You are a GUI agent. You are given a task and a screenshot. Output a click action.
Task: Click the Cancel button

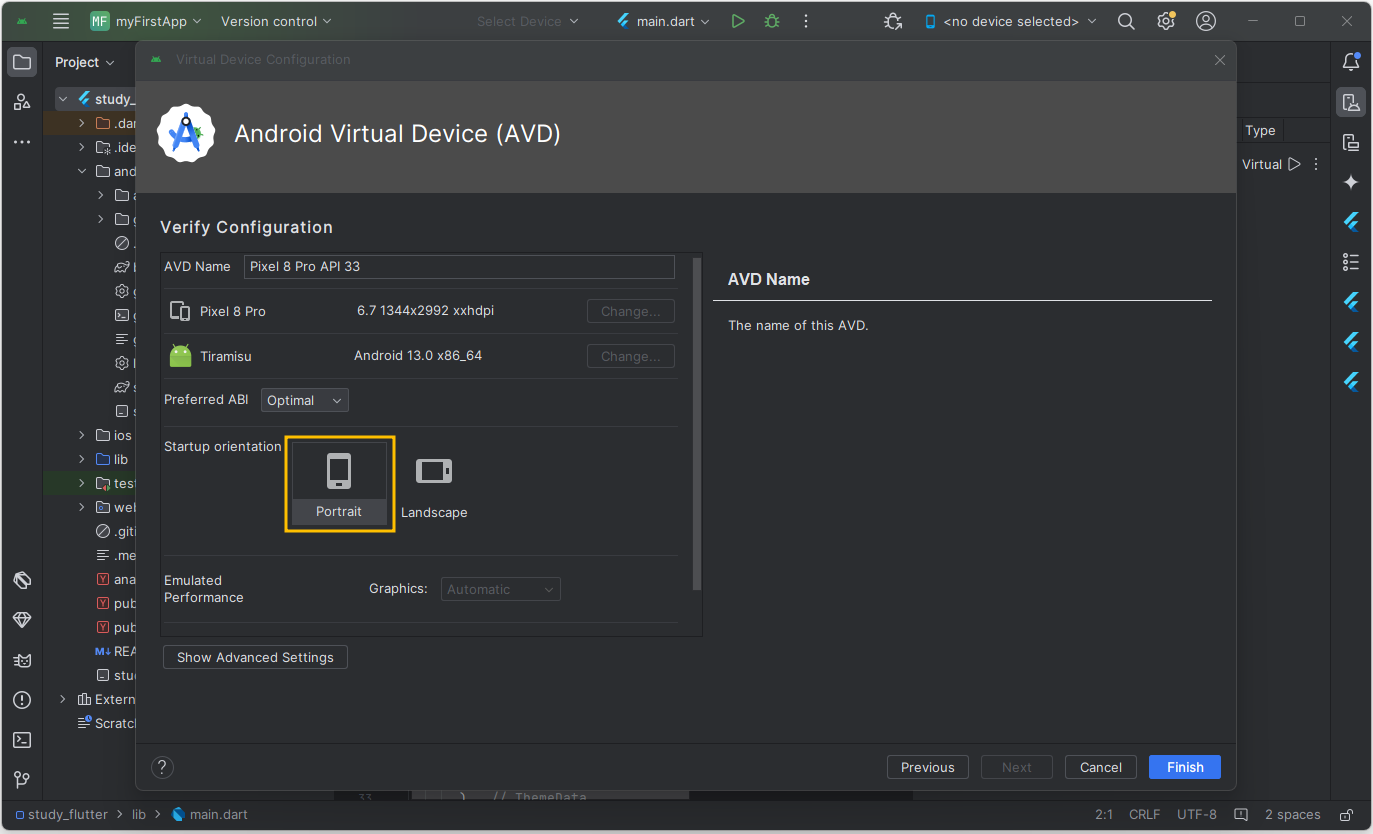(1101, 767)
